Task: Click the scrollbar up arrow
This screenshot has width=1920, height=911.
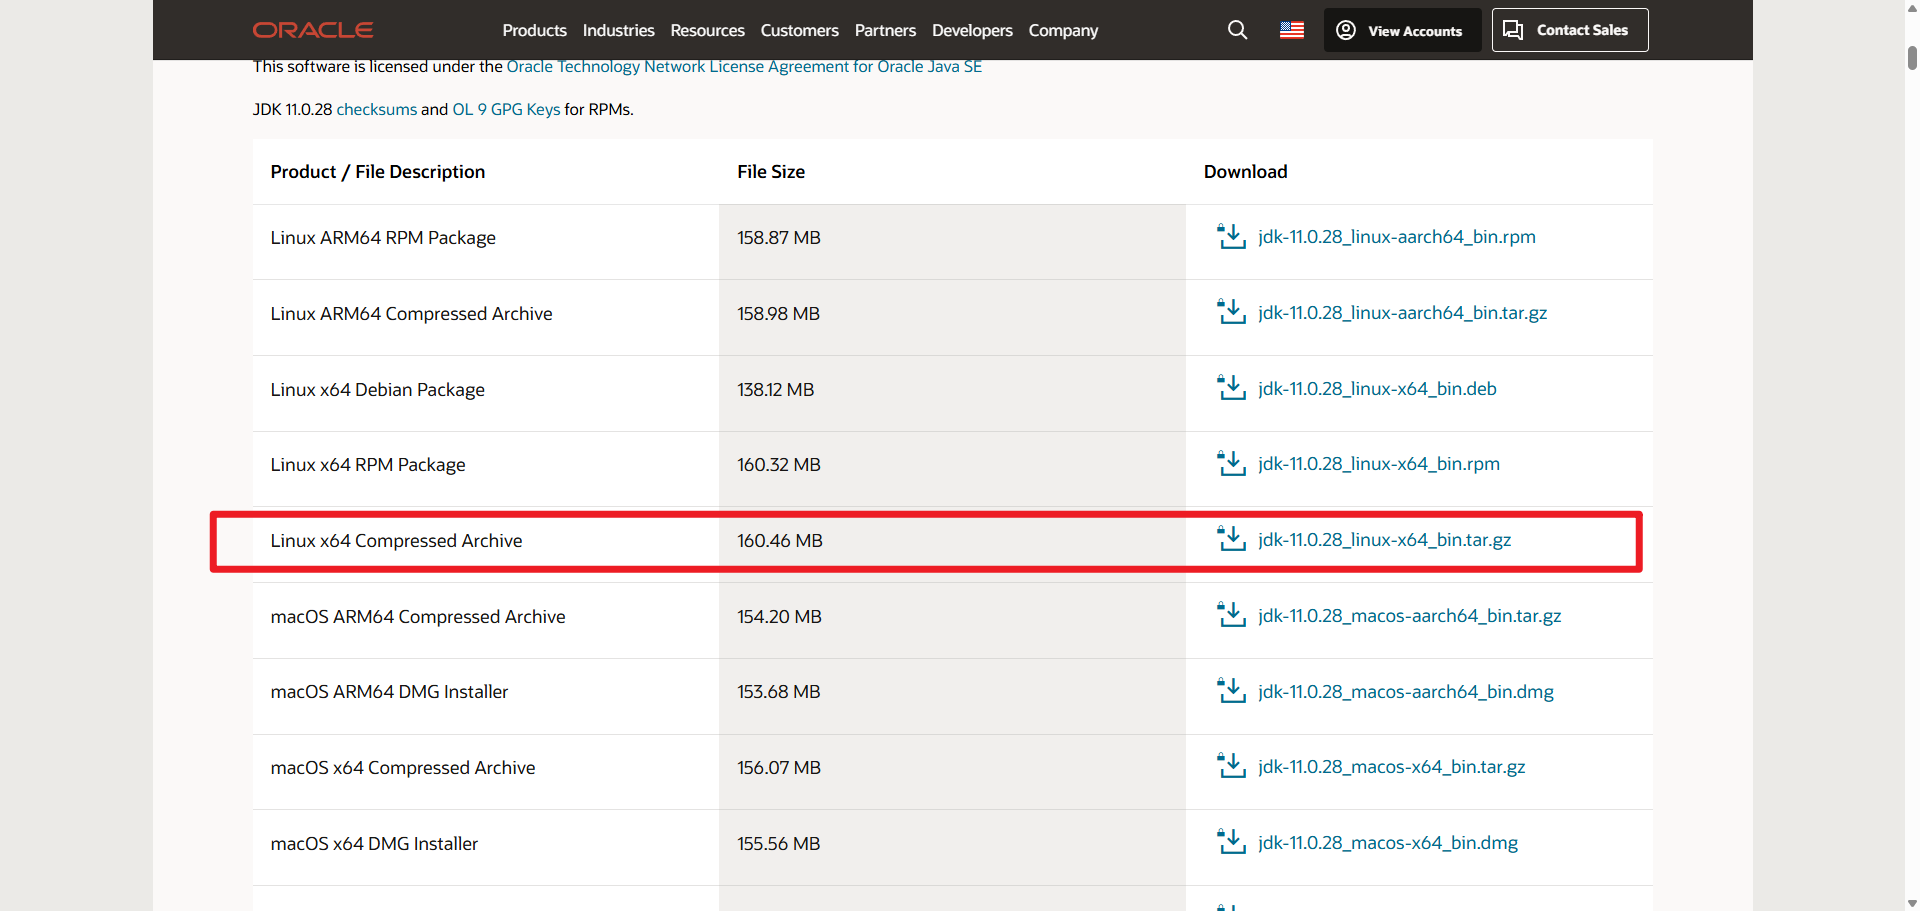Action: click(x=1912, y=7)
